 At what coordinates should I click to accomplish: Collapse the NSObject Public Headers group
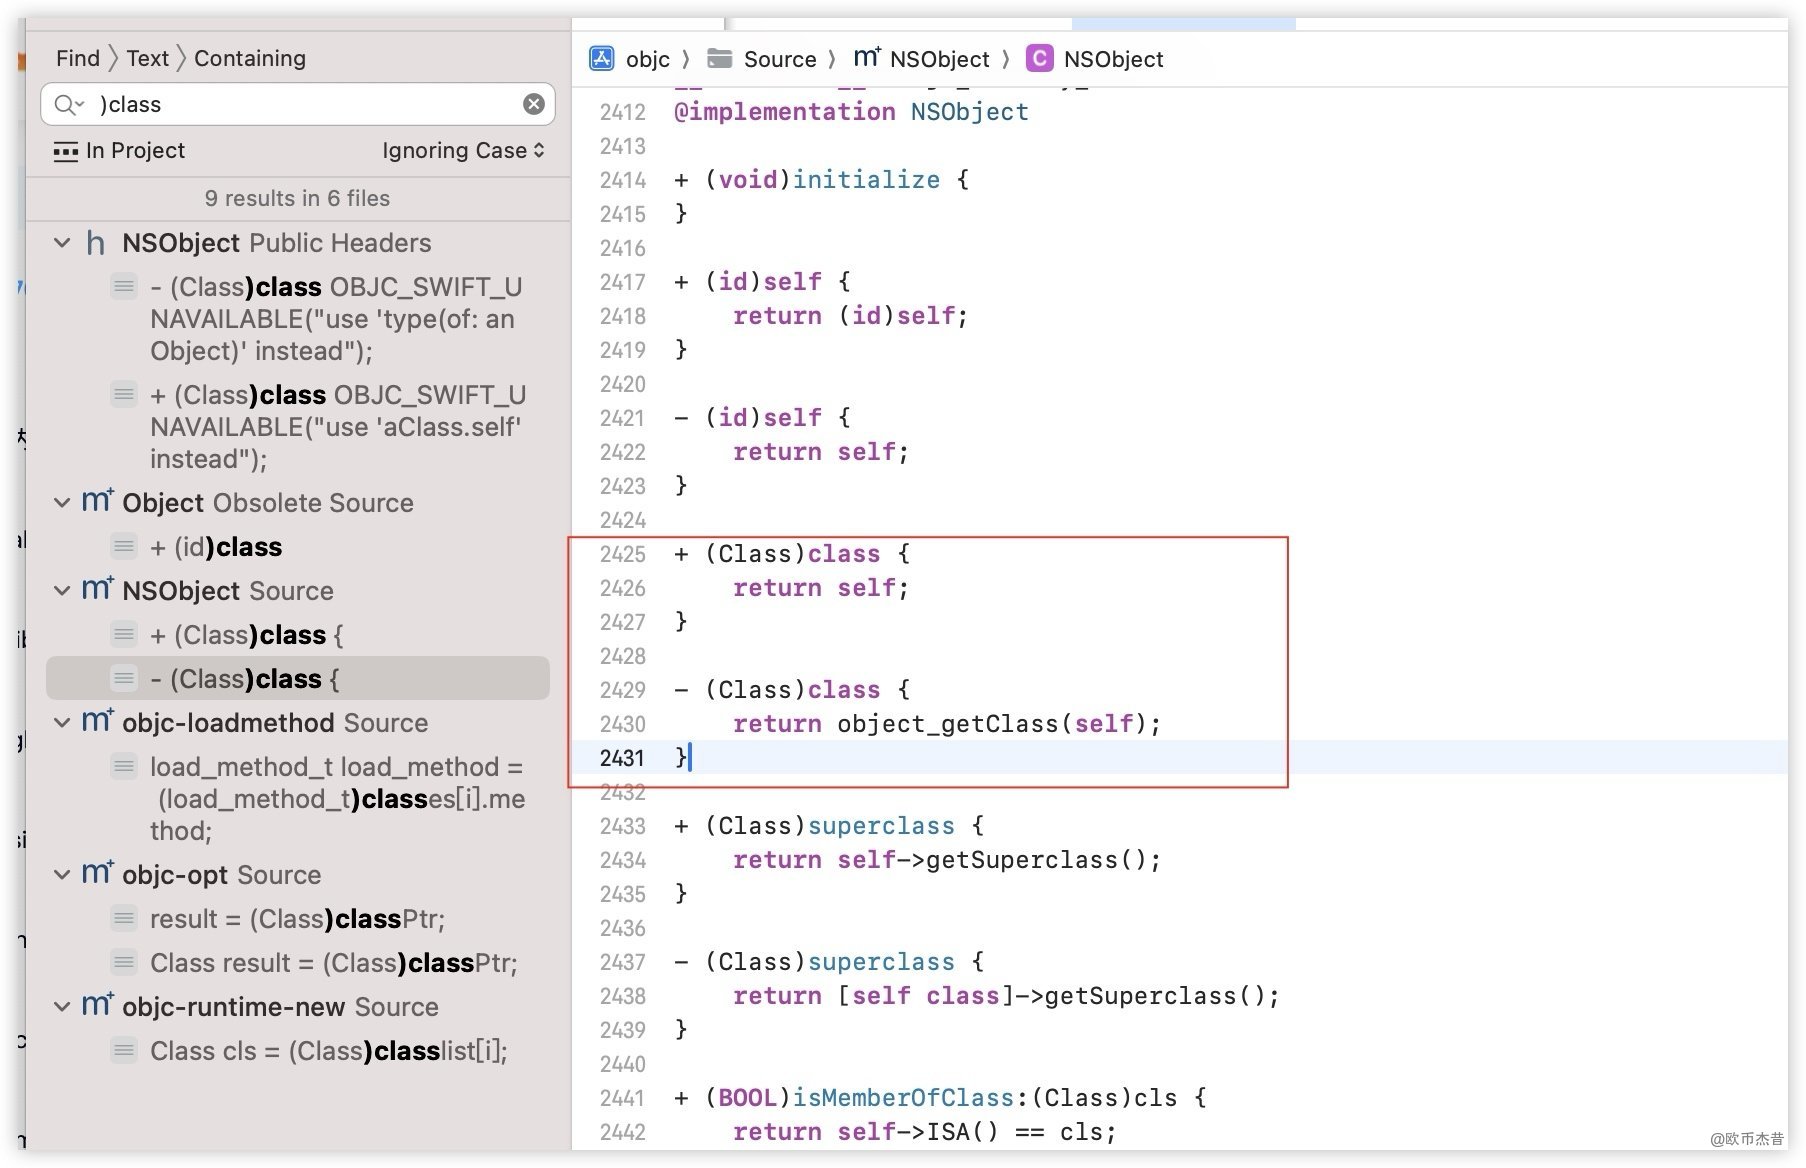62,243
